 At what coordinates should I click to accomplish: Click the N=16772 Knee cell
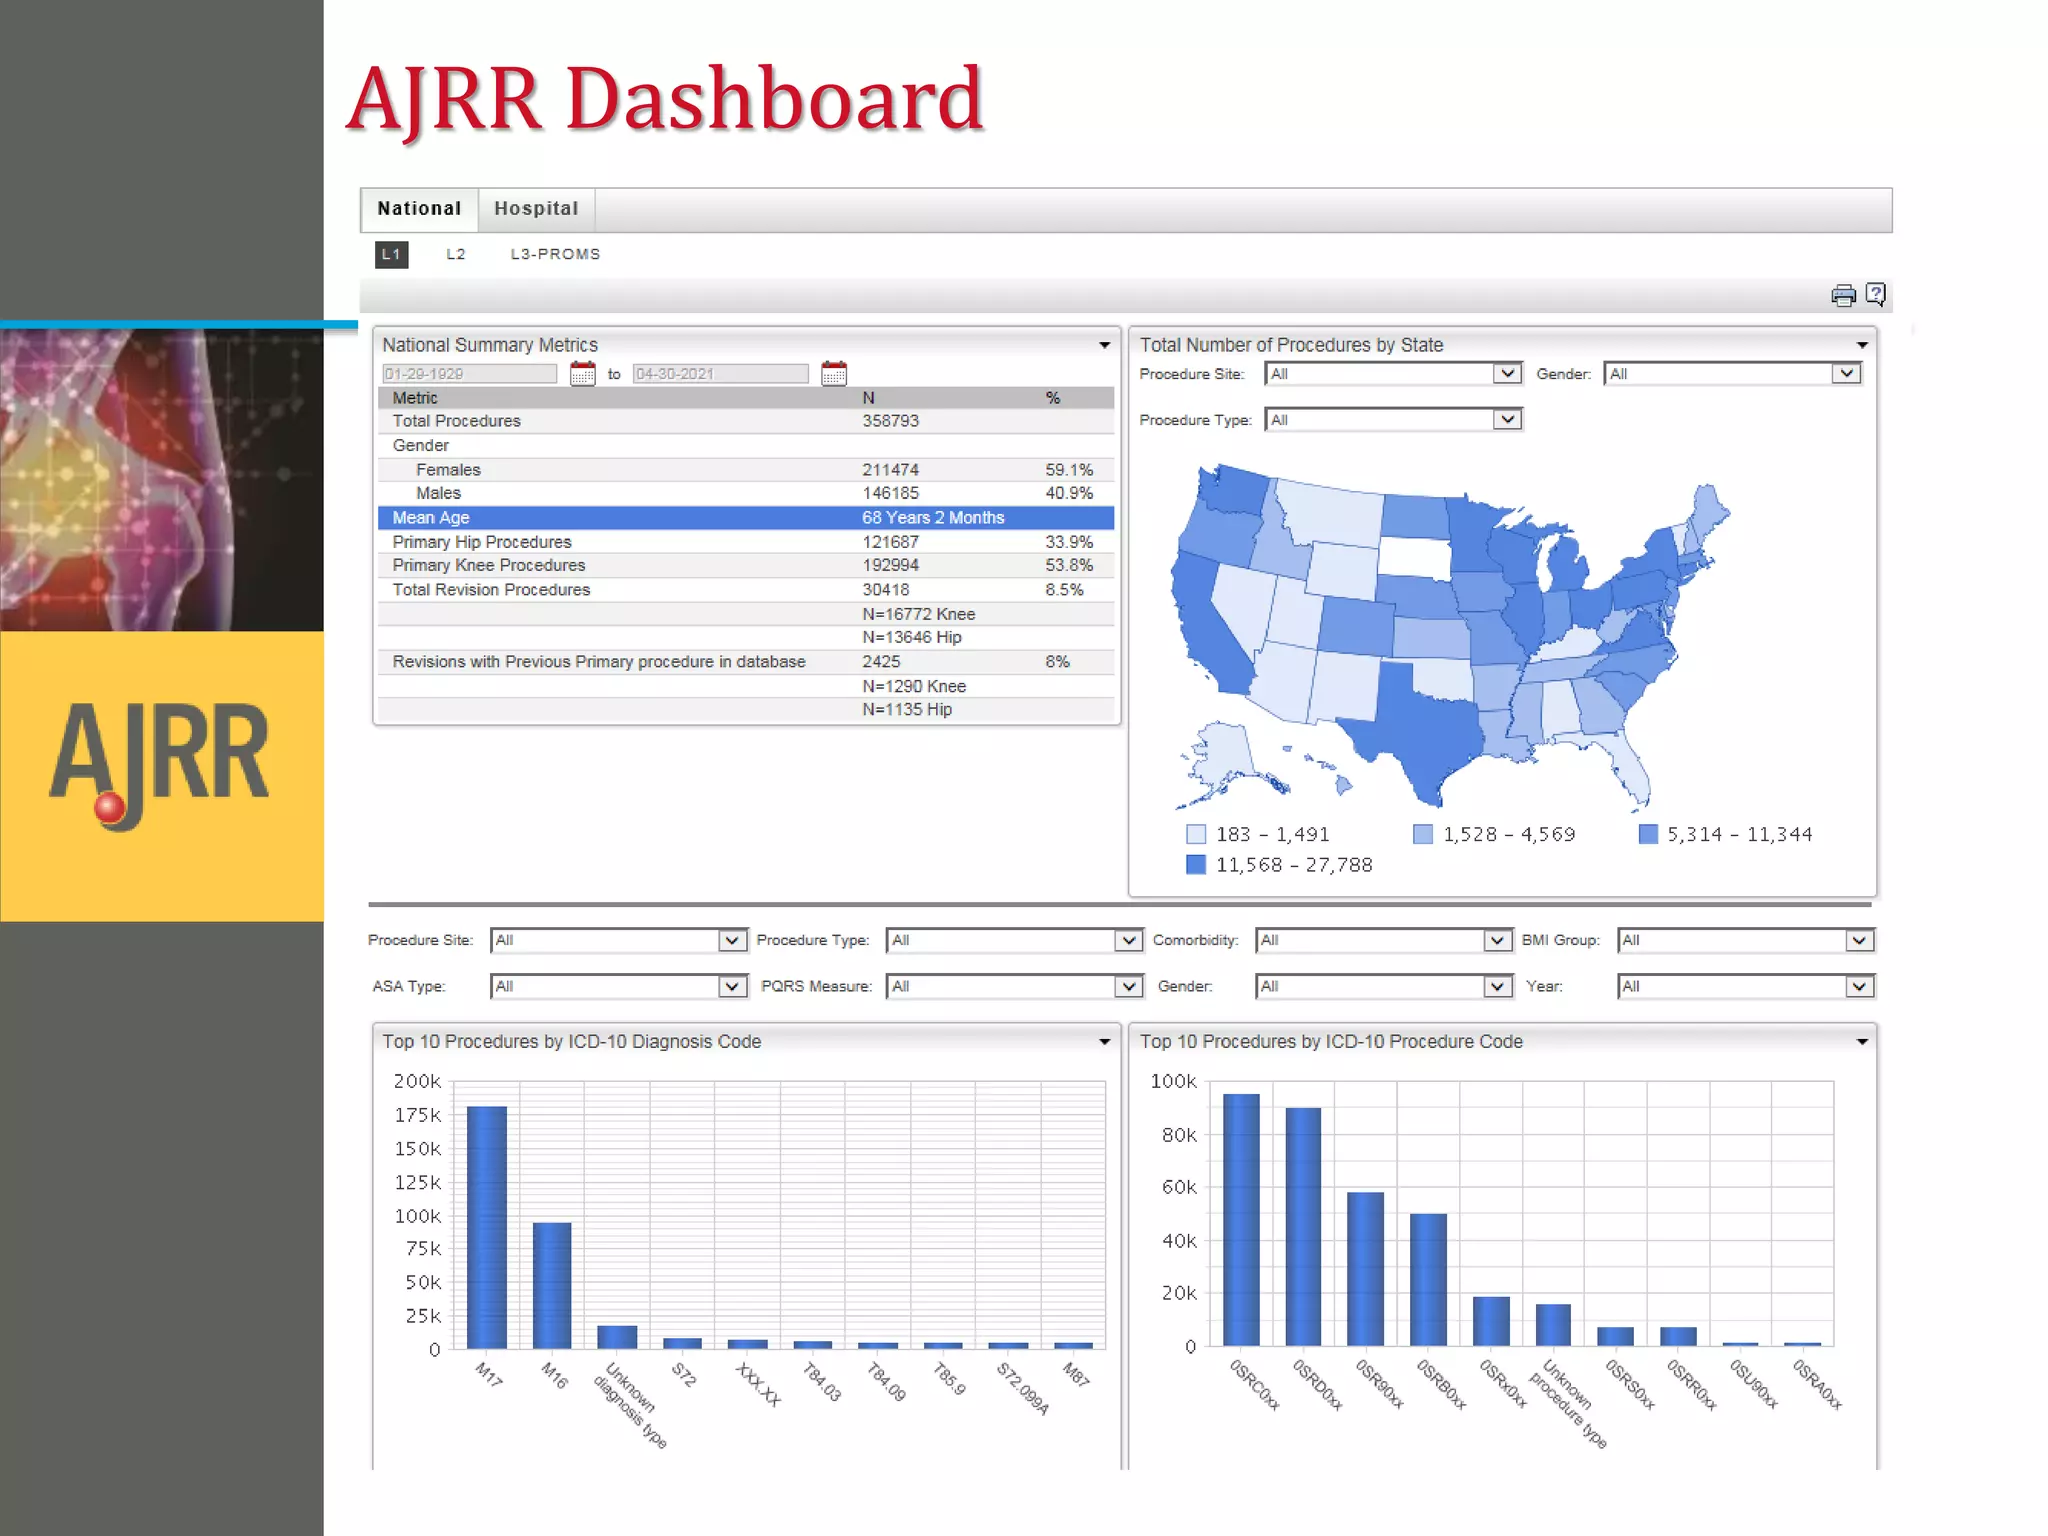pos(918,614)
